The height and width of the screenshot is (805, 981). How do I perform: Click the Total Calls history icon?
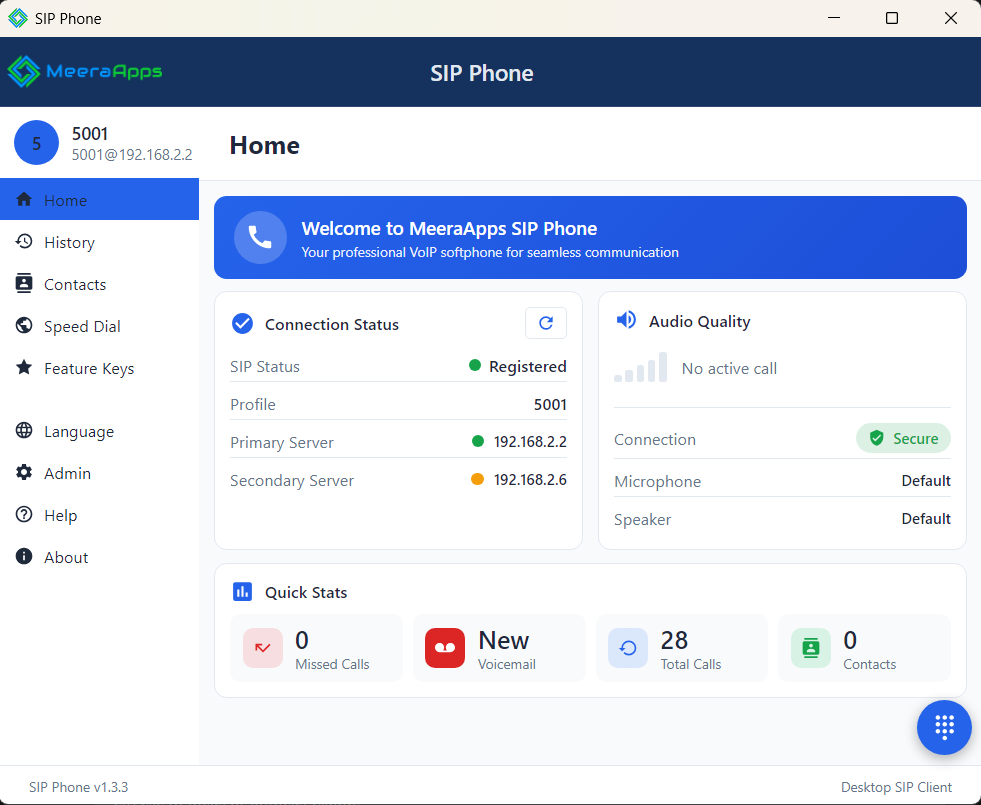click(x=628, y=648)
